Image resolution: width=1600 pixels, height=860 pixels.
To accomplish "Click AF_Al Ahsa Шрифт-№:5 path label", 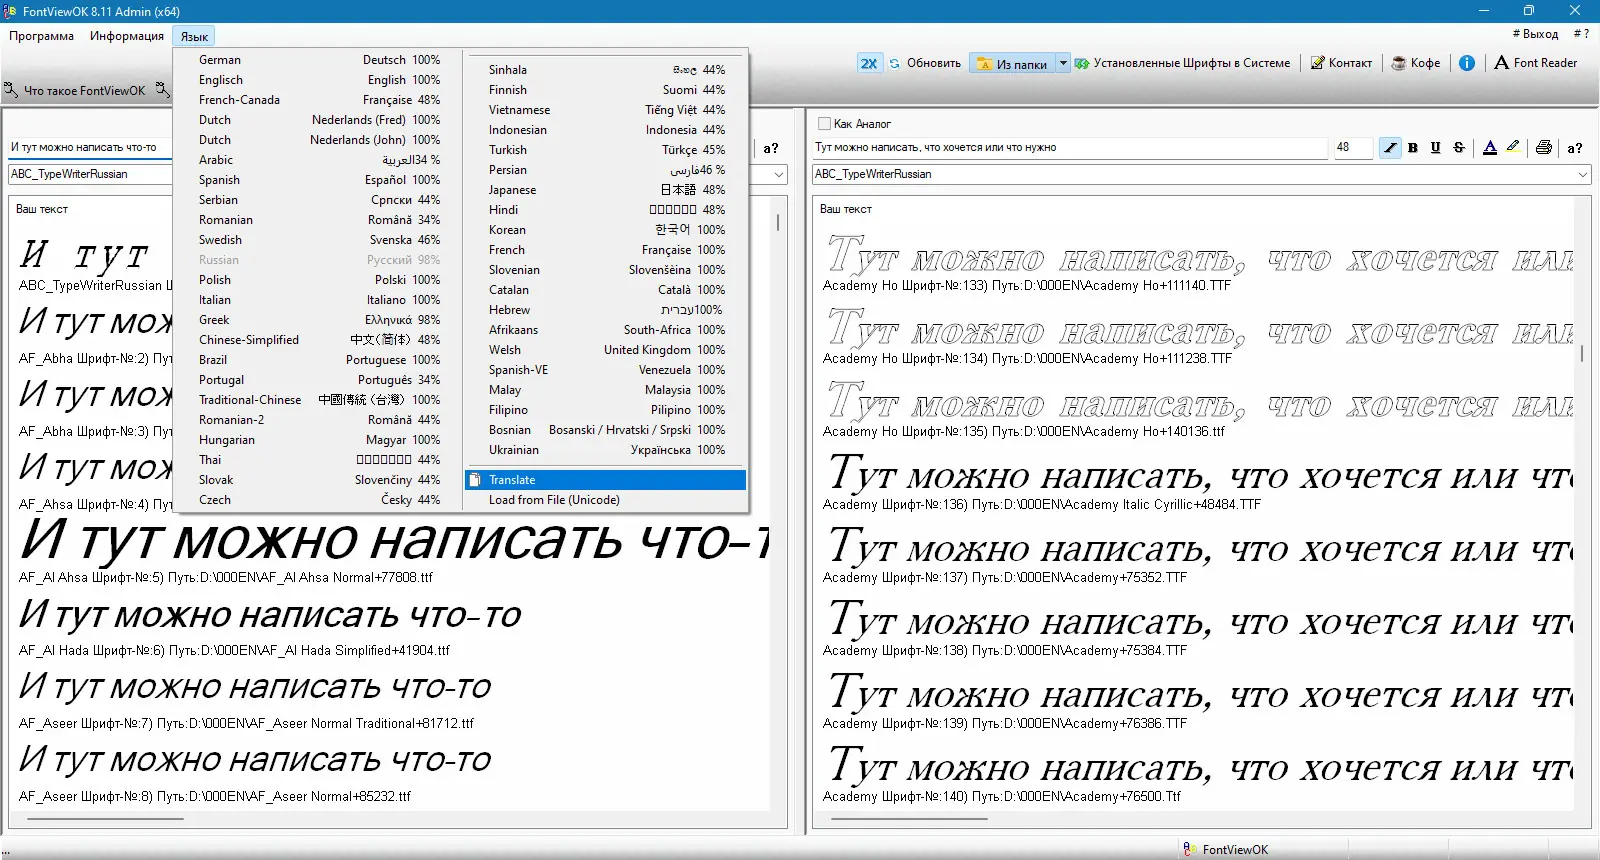I will pyautogui.click(x=226, y=577).
